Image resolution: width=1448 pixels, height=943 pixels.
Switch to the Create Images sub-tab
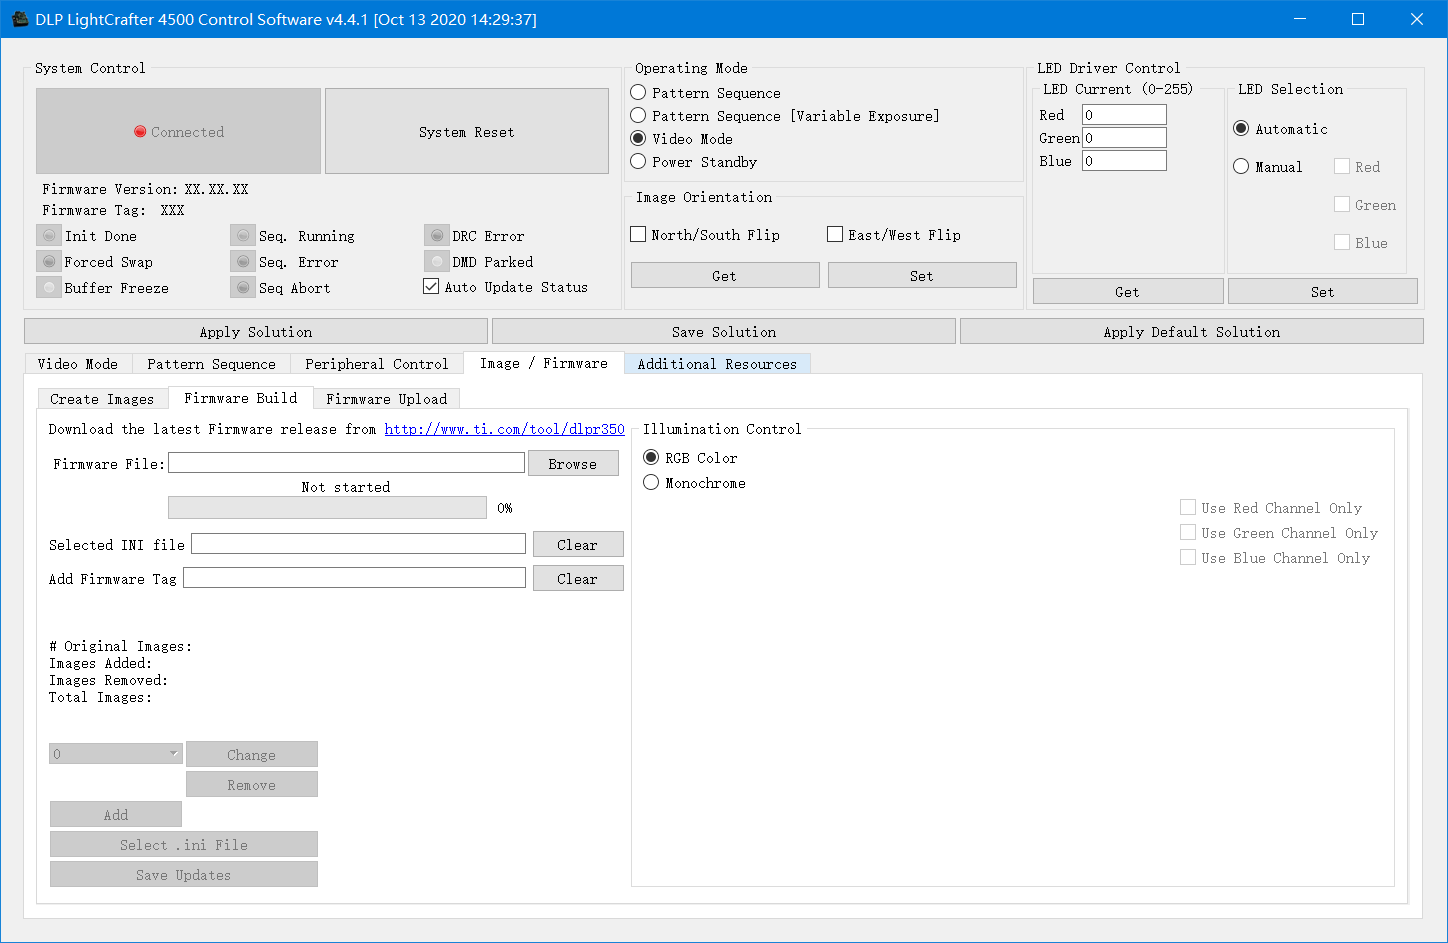pos(102,399)
